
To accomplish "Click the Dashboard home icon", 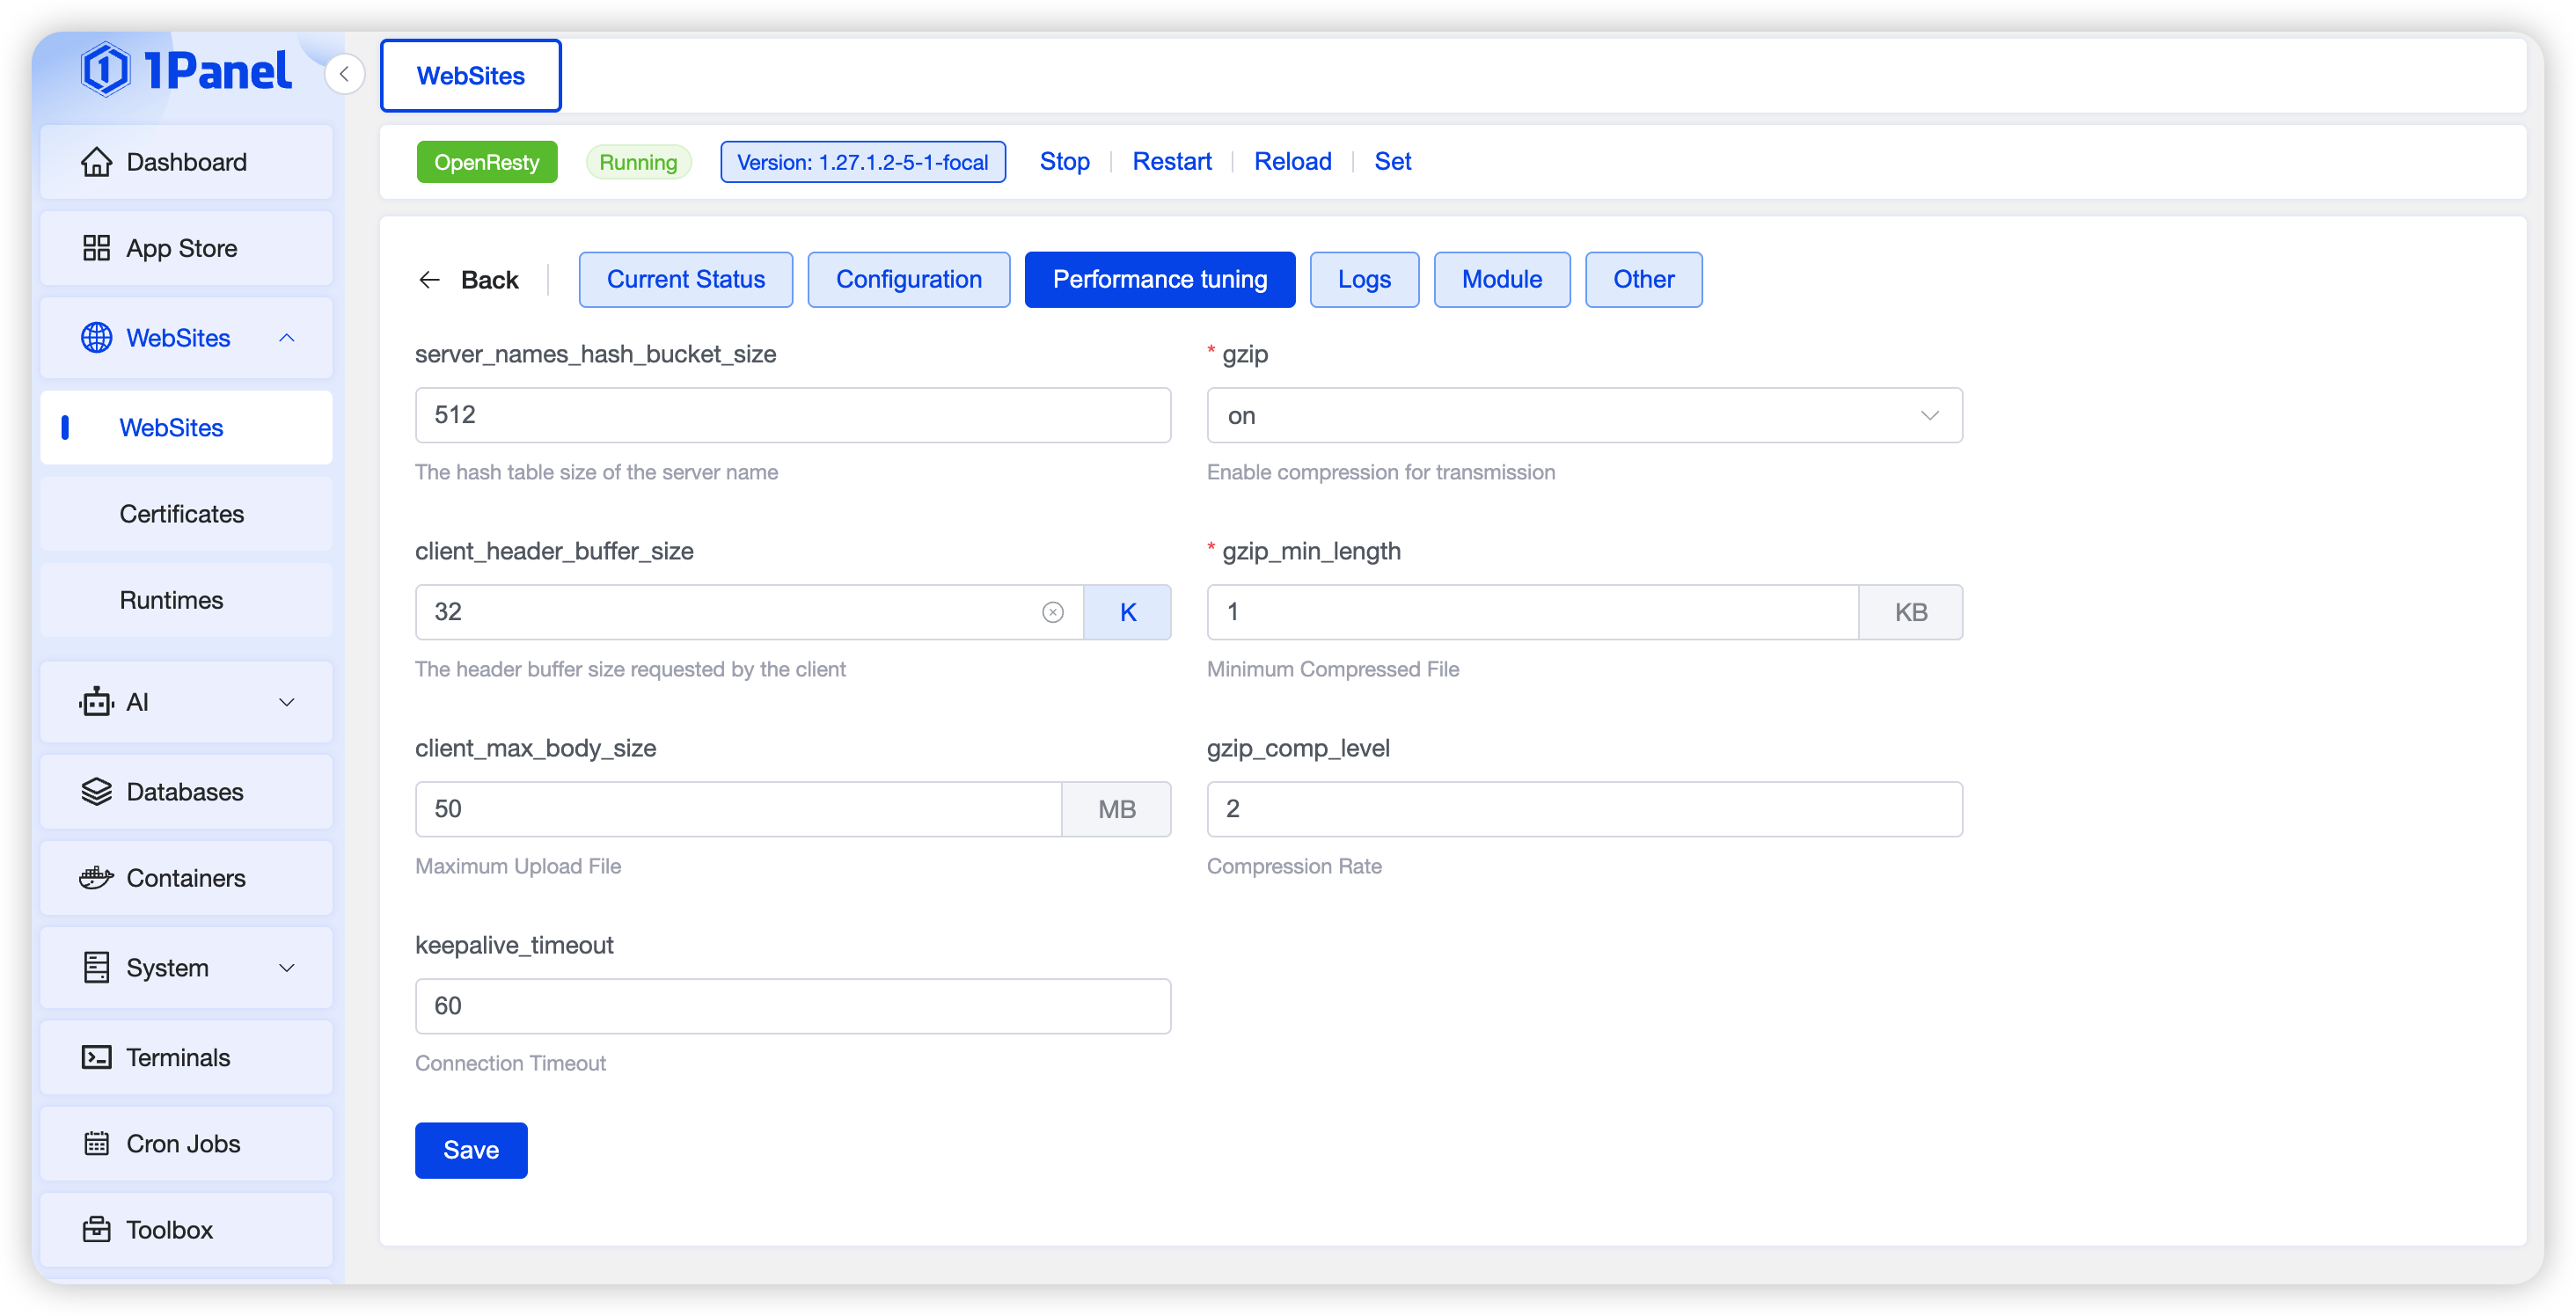I will (x=96, y=162).
